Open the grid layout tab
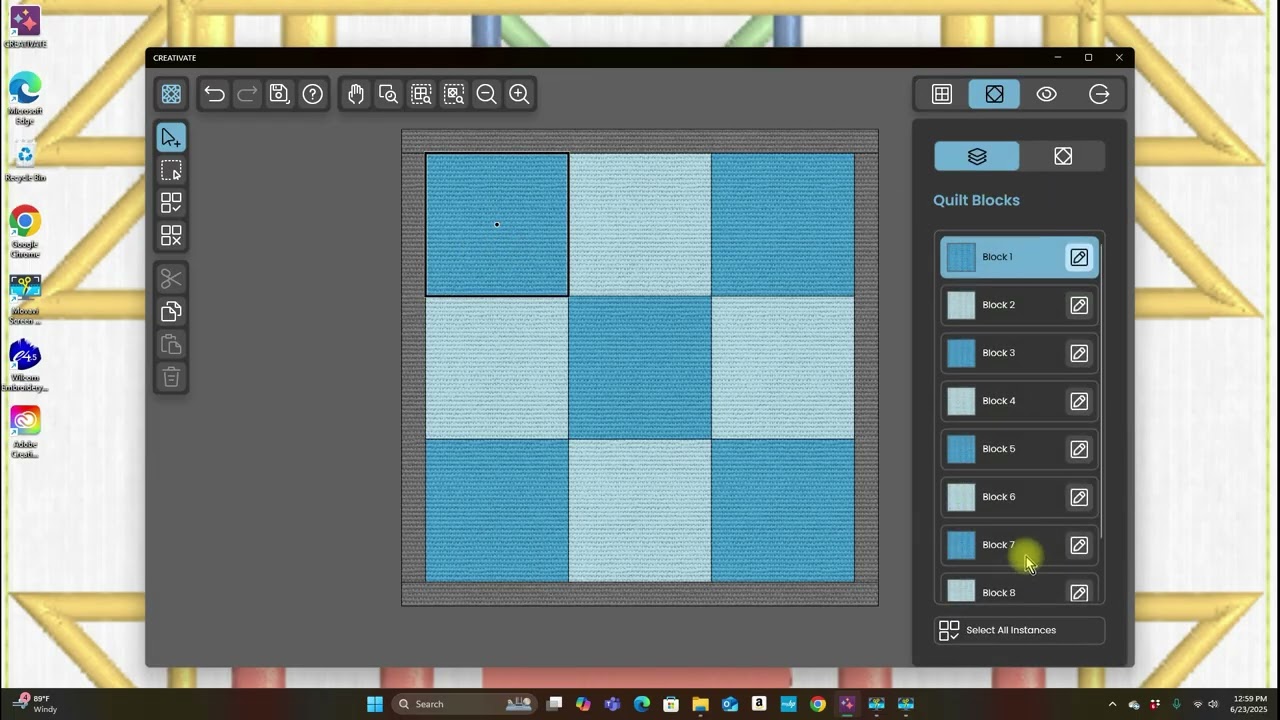 coord(942,94)
